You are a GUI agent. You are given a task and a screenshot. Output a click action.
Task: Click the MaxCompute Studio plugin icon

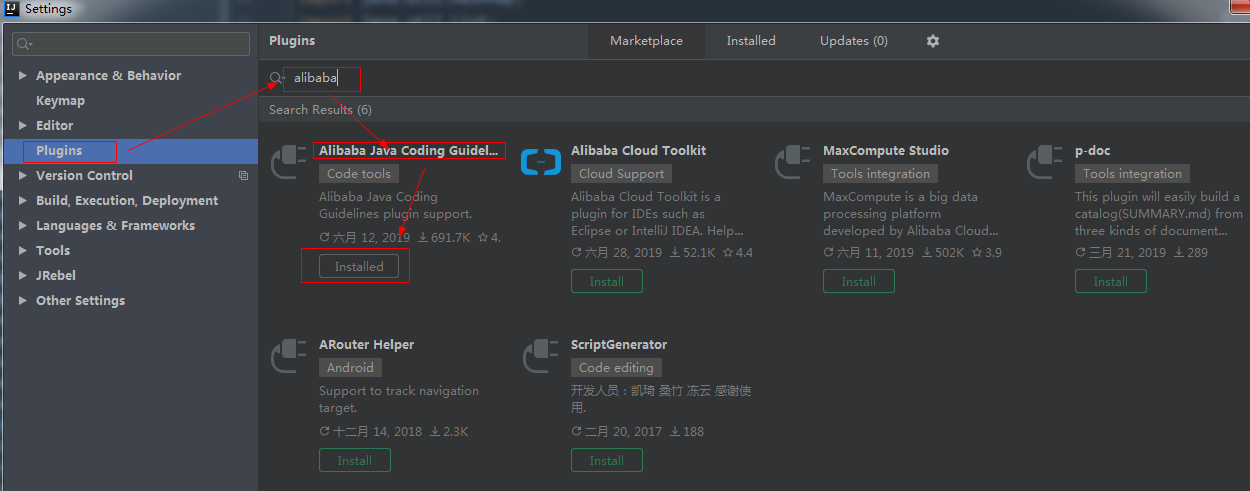point(792,160)
